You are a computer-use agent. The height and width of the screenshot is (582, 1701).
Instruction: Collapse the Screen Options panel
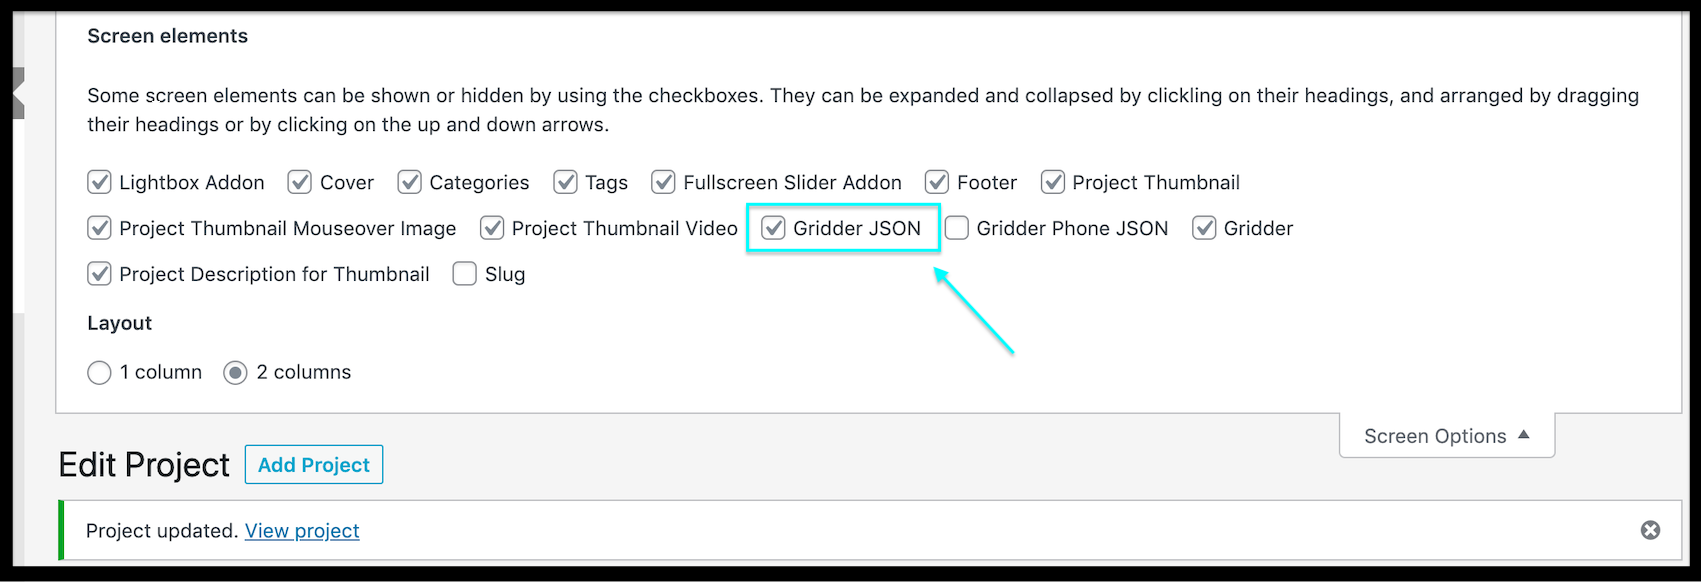click(1446, 436)
